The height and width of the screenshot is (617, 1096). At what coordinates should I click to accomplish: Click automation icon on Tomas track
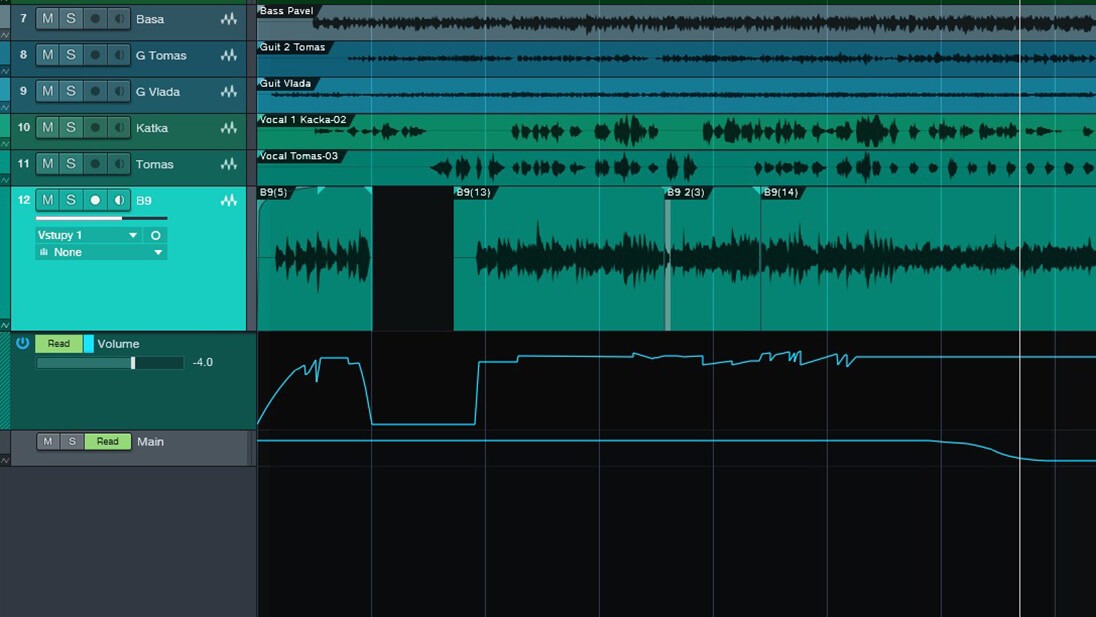click(x=229, y=164)
